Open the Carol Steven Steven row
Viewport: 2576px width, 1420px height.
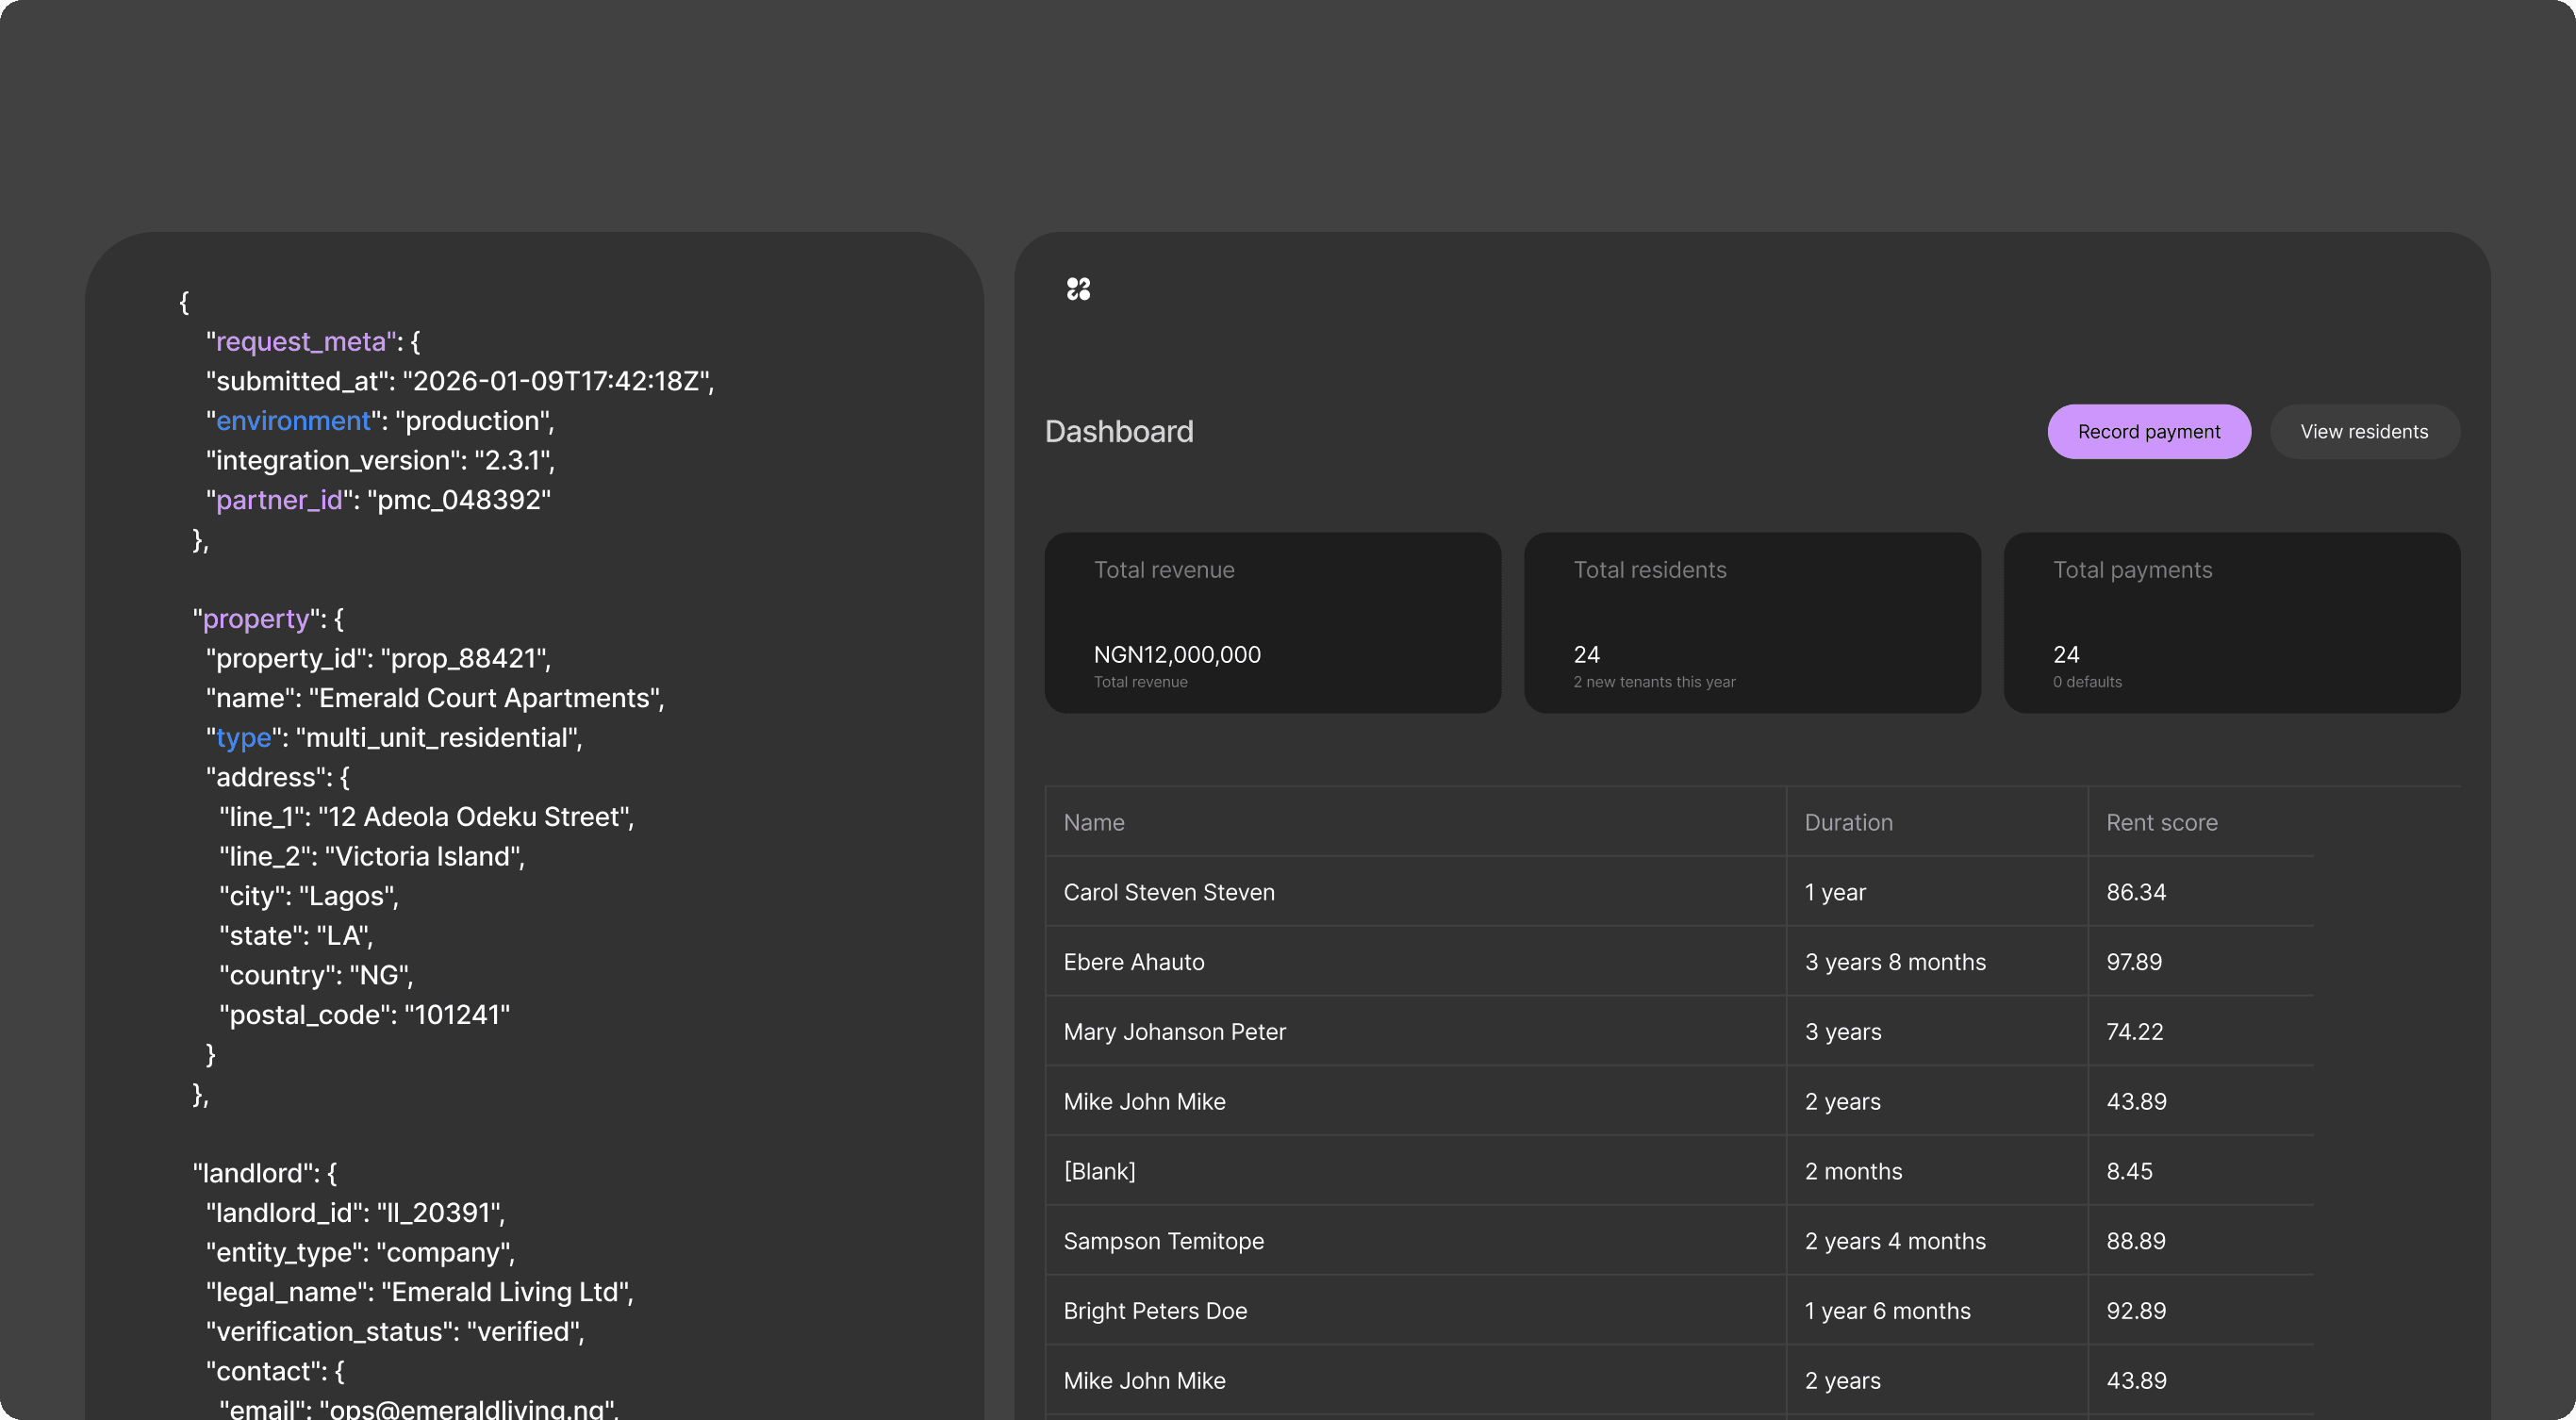click(1169, 892)
